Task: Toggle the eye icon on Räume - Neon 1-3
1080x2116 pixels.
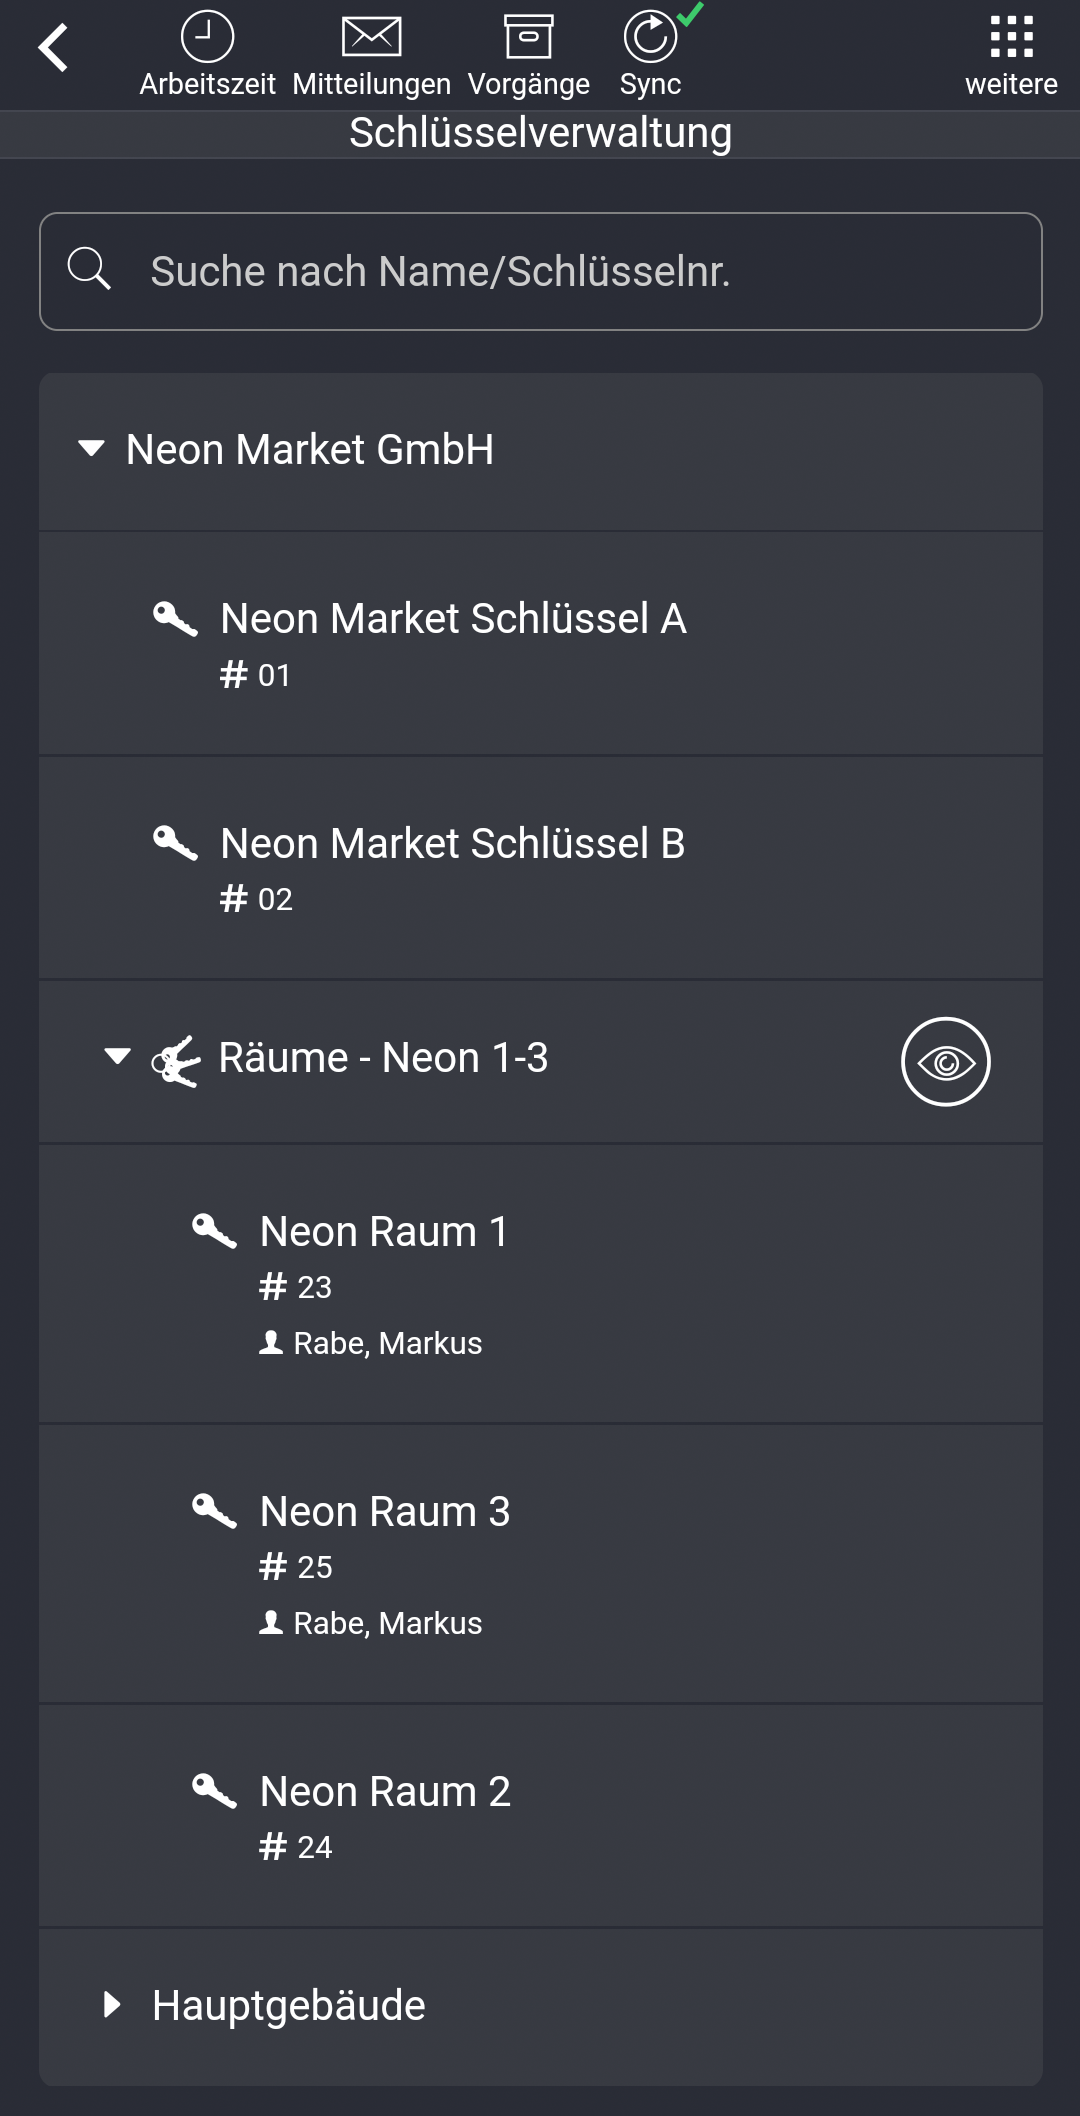Action: pos(945,1062)
